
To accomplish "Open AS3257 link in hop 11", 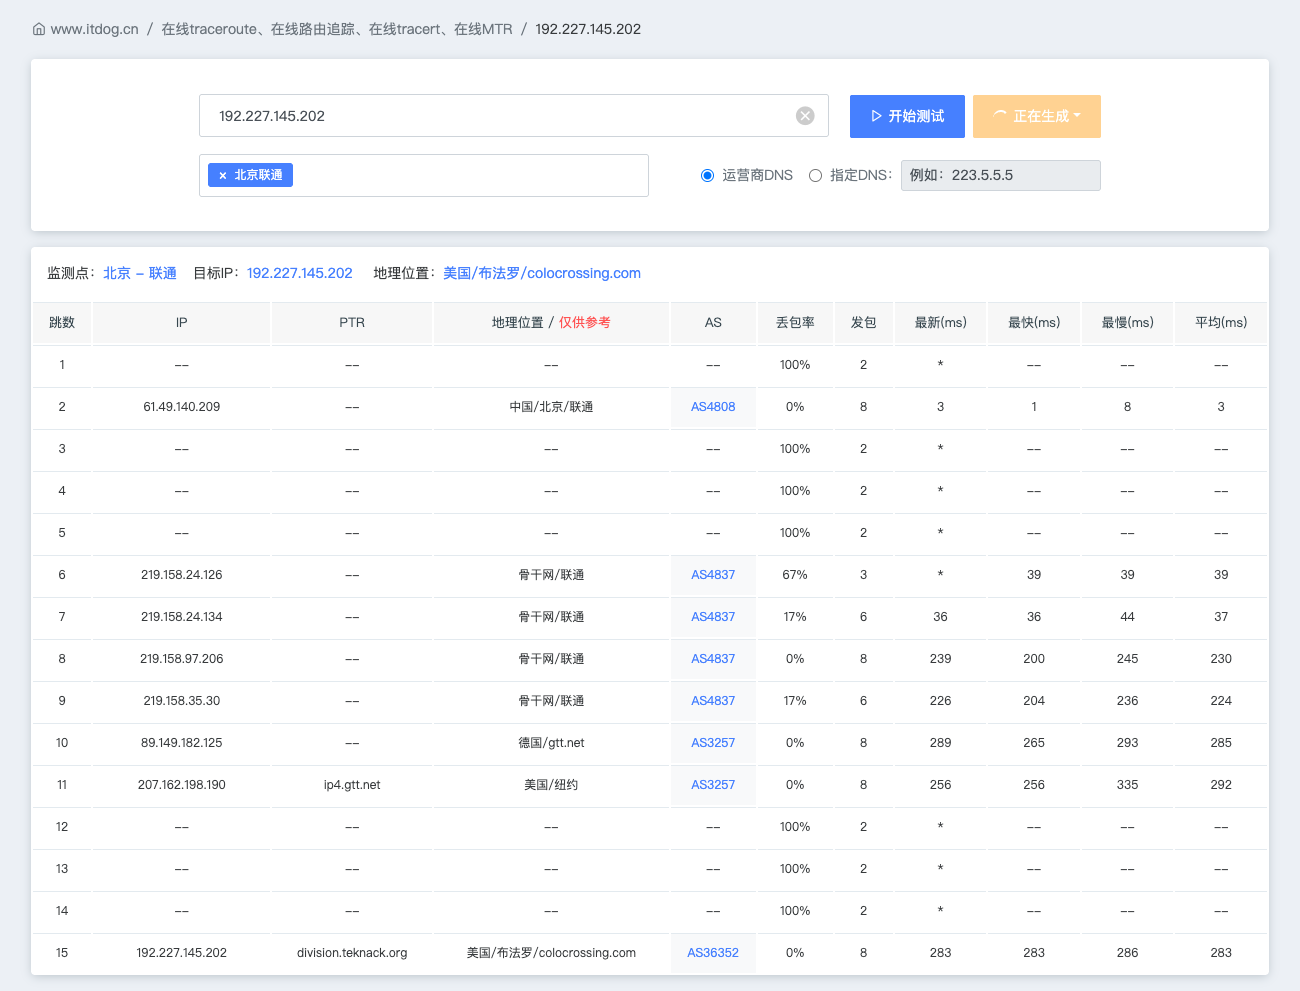I will (713, 785).
